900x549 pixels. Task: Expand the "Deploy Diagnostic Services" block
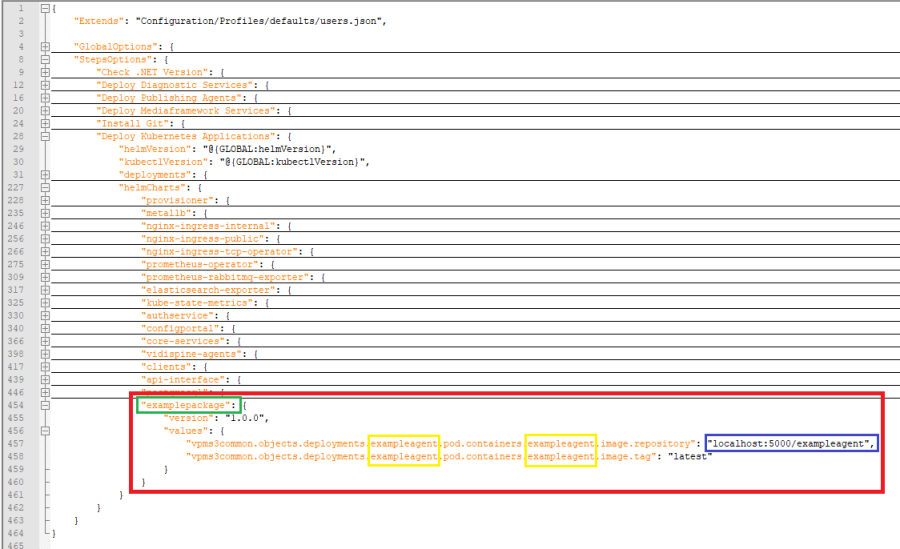click(x=45, y=85)
